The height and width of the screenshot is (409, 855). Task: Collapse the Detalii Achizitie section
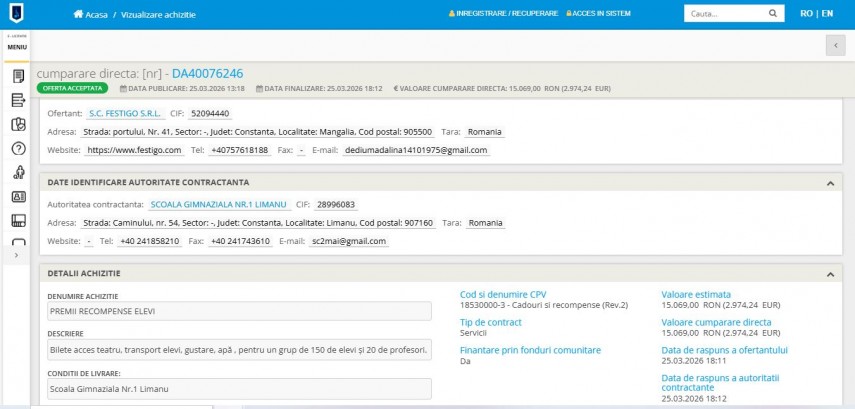829,273
